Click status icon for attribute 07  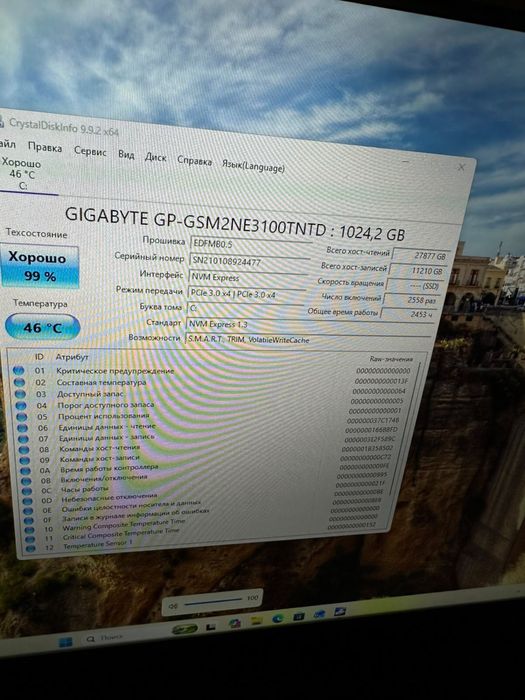coord(24,439)
